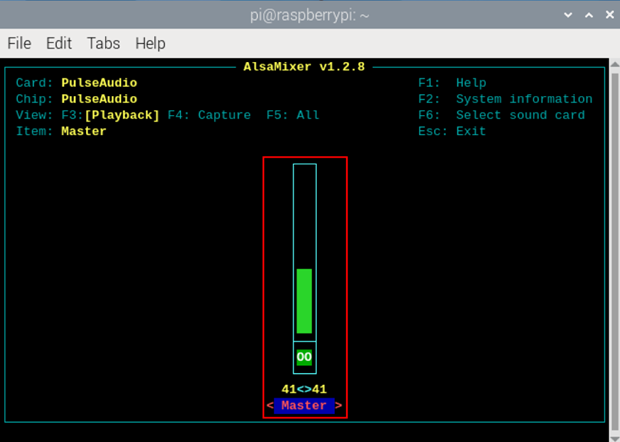620x442 pixels.
Task: Click the F2 System information text
Action: point(505,99)
